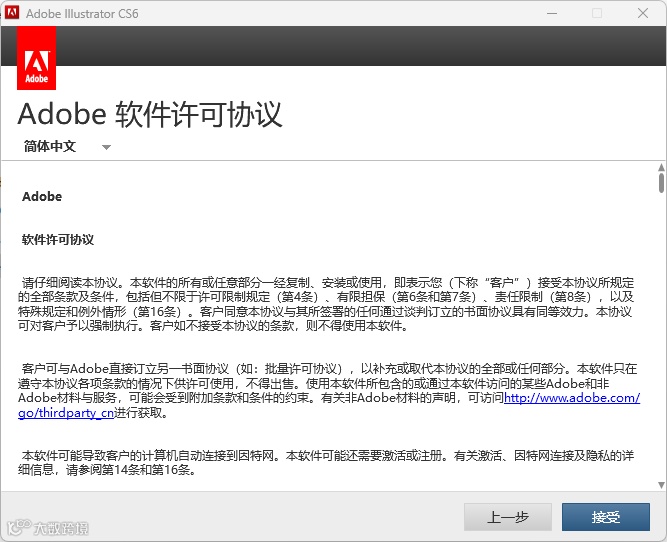This screenshot has height=542, width=667.
Task: Click the bold 'Adobe' text in agreement
Action: pos(42,197)
